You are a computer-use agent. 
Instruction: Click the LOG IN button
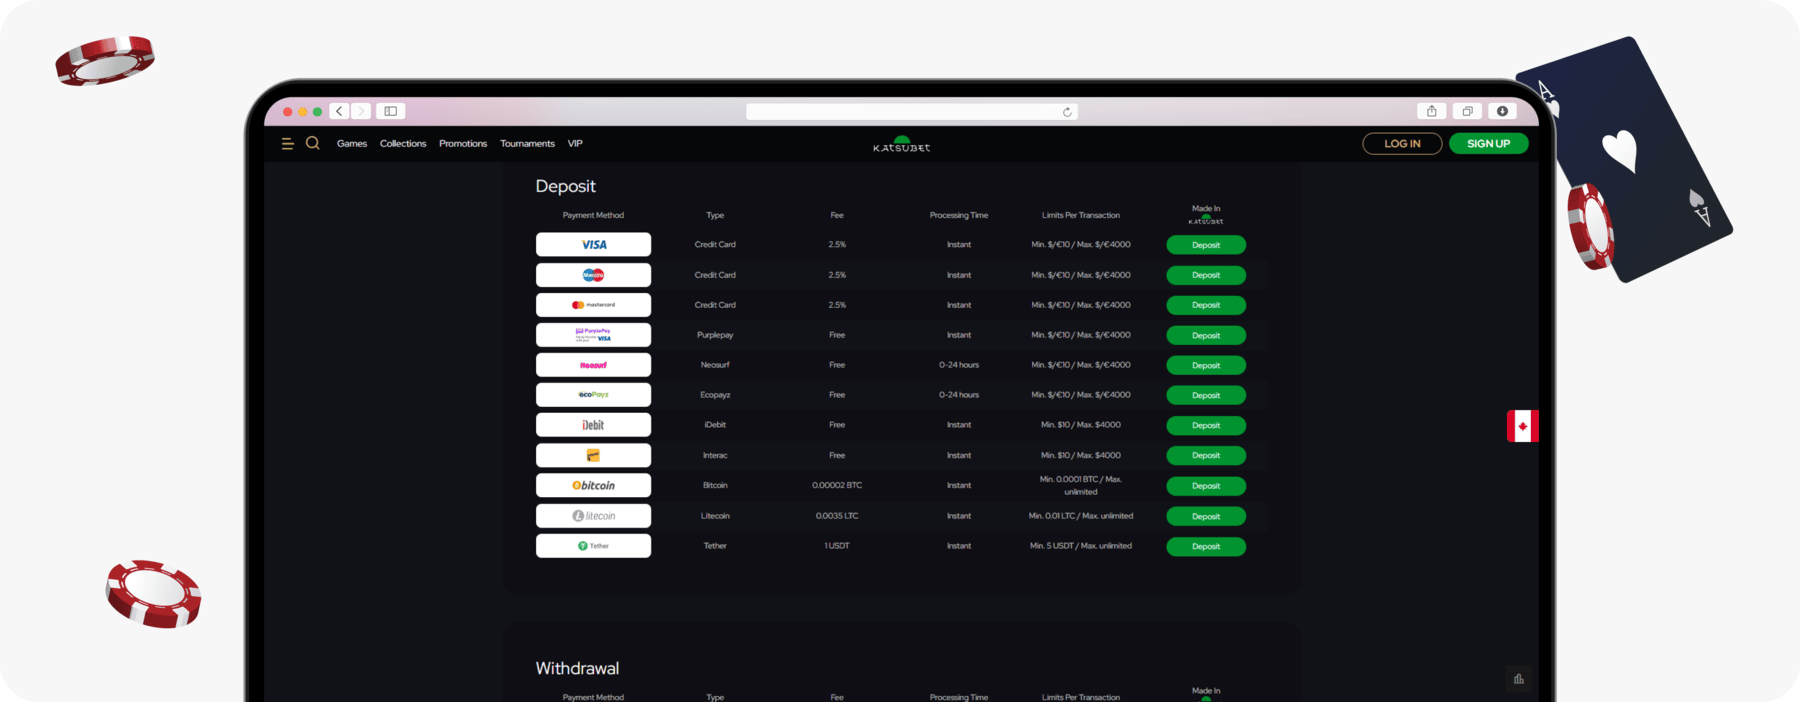coord(1402,144)
